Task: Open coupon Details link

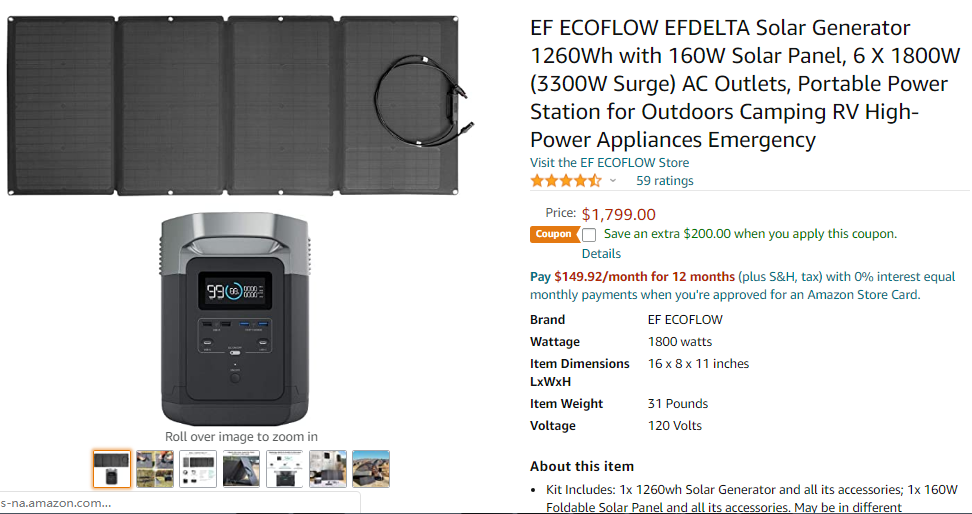Action: coord(601,254)
